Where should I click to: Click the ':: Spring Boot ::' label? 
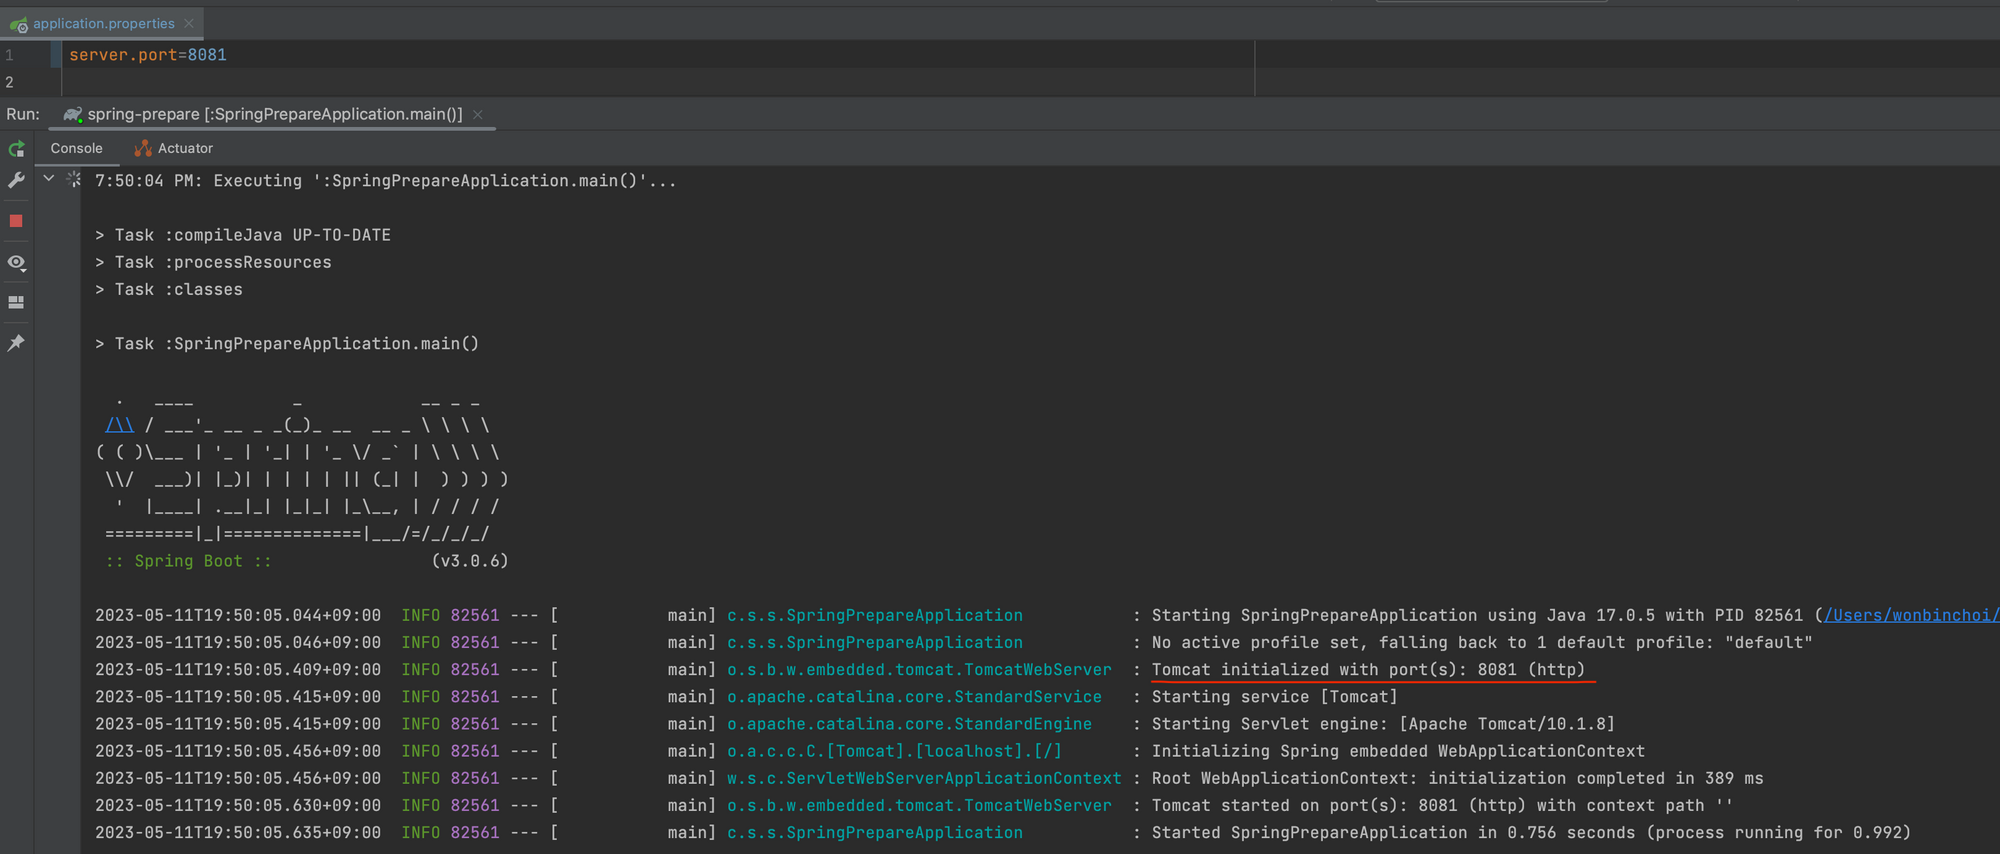[189, 561]
